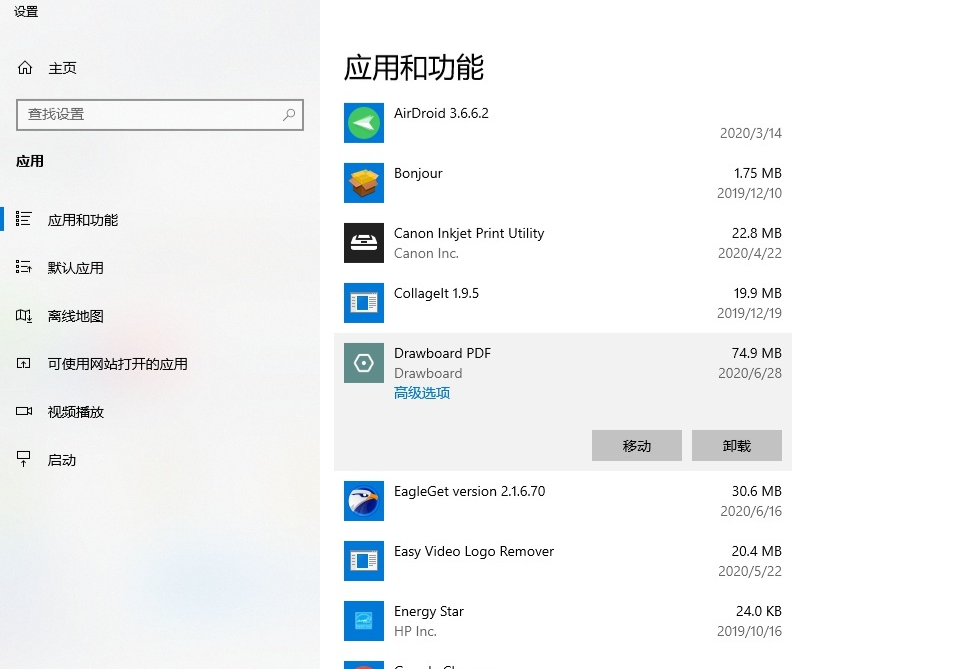Click the 离线地图 map icon

[23, 315]
